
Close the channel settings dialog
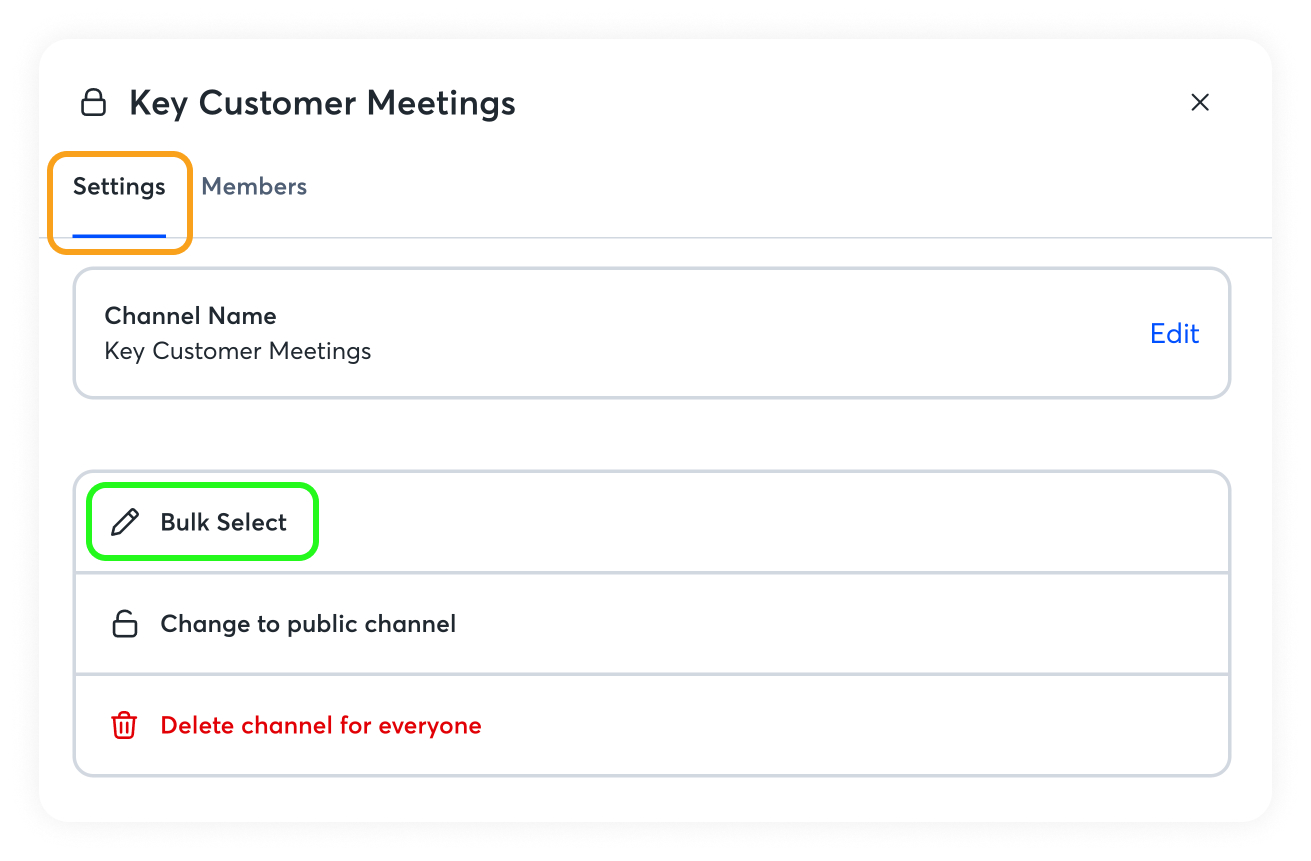pyautogui.click(x=1200, y=102)
